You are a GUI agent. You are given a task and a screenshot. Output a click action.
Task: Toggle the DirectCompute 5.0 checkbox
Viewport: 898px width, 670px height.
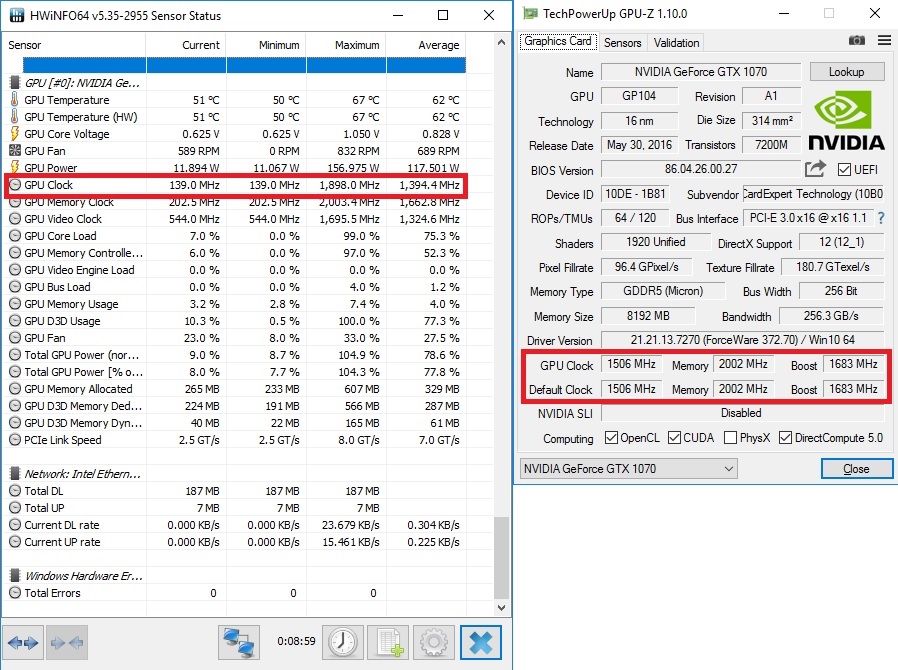pos(785,438)
